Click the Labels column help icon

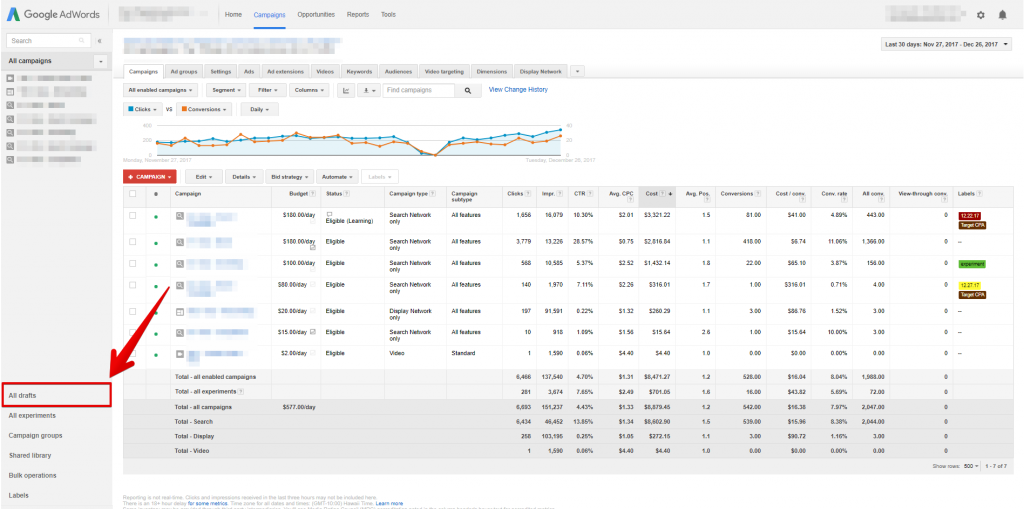980,193
